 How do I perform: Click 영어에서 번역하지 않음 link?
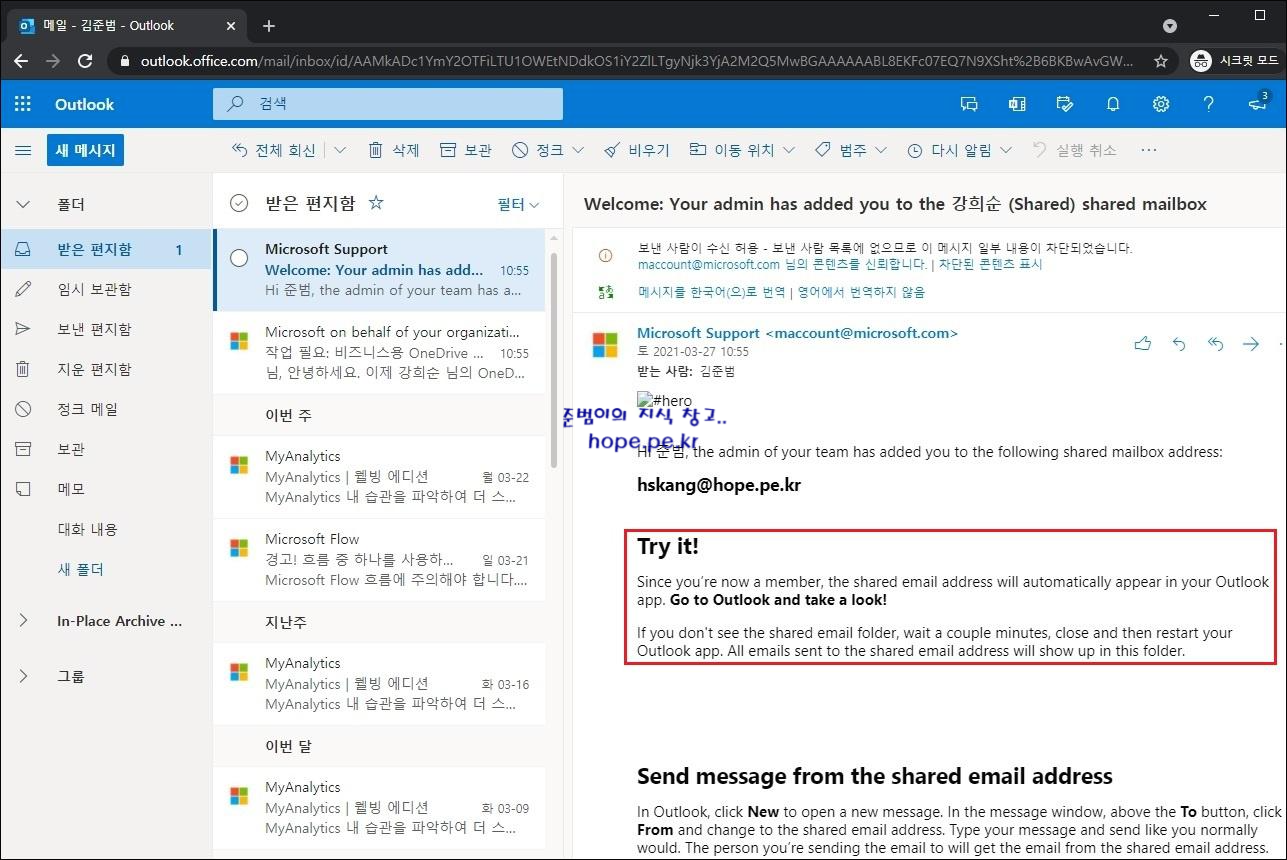click(861, 292)
